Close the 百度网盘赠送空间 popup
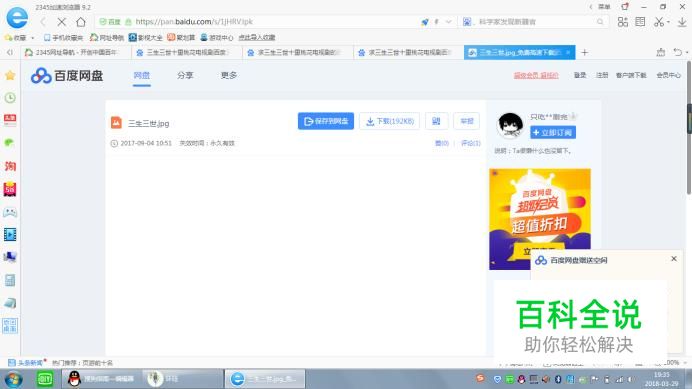Image resolution: width=692 pixels, height=389 pixels. 674,259
